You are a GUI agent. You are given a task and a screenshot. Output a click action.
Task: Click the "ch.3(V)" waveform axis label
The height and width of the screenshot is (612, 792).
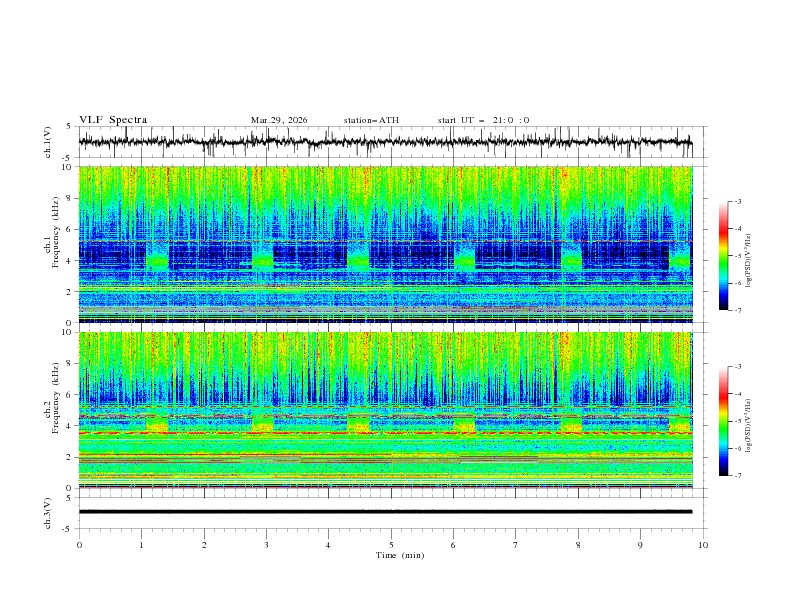coord(48,513)
